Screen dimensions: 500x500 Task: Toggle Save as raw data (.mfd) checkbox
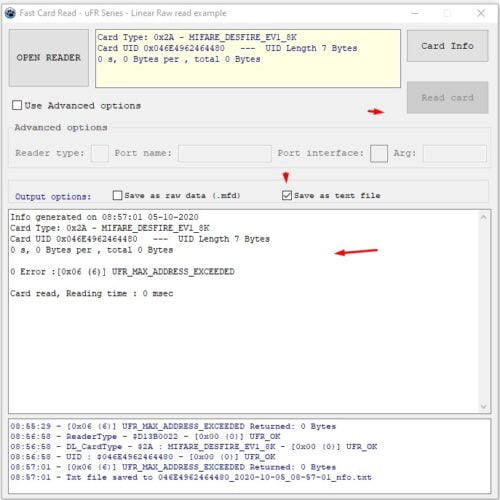(117, 195)
